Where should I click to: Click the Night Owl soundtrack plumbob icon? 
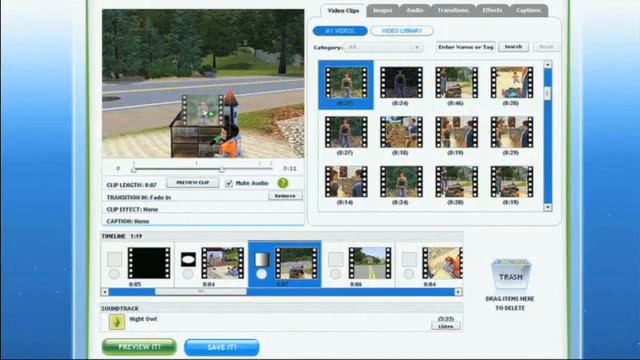tap(117, 322)
